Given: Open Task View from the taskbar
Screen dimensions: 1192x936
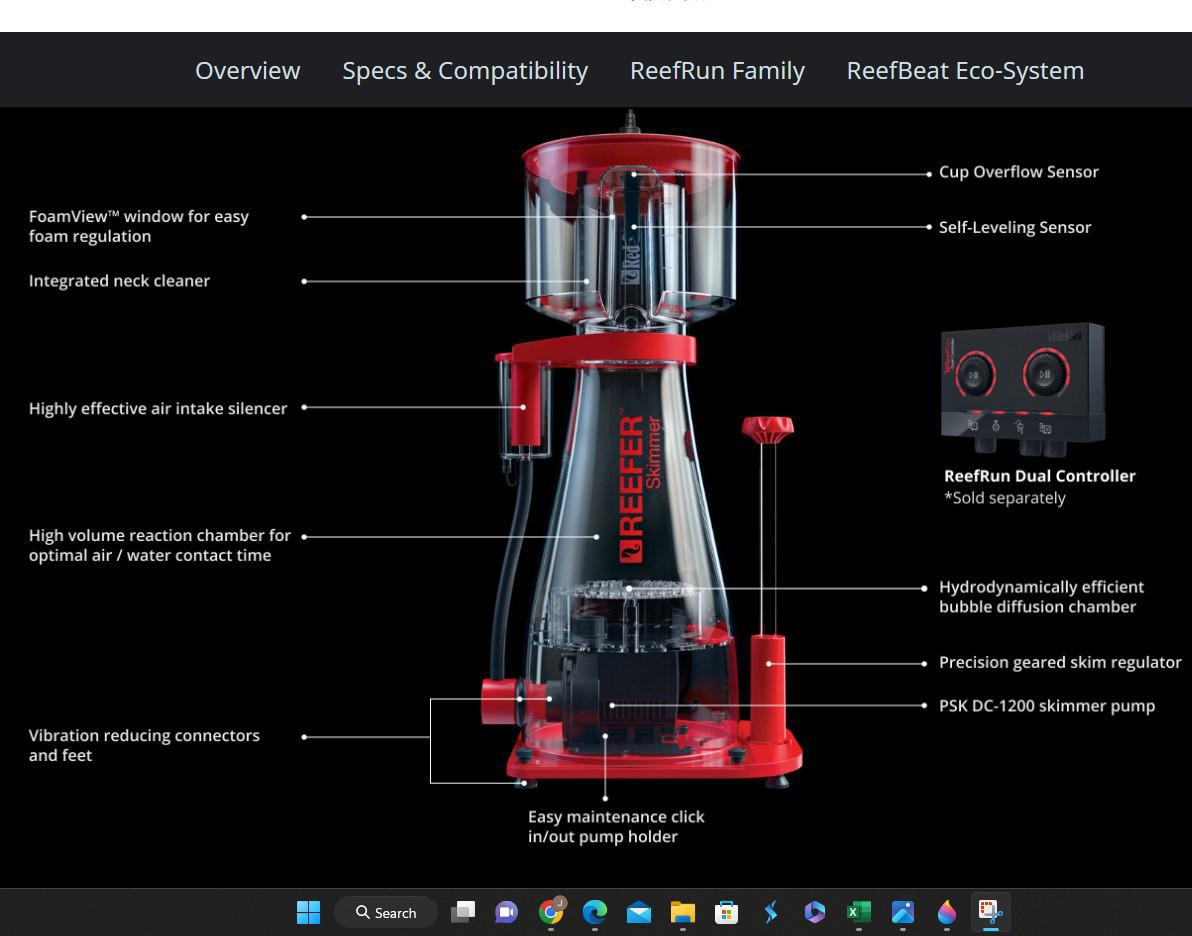Looking at the screenshot, I should pos(463,912).
